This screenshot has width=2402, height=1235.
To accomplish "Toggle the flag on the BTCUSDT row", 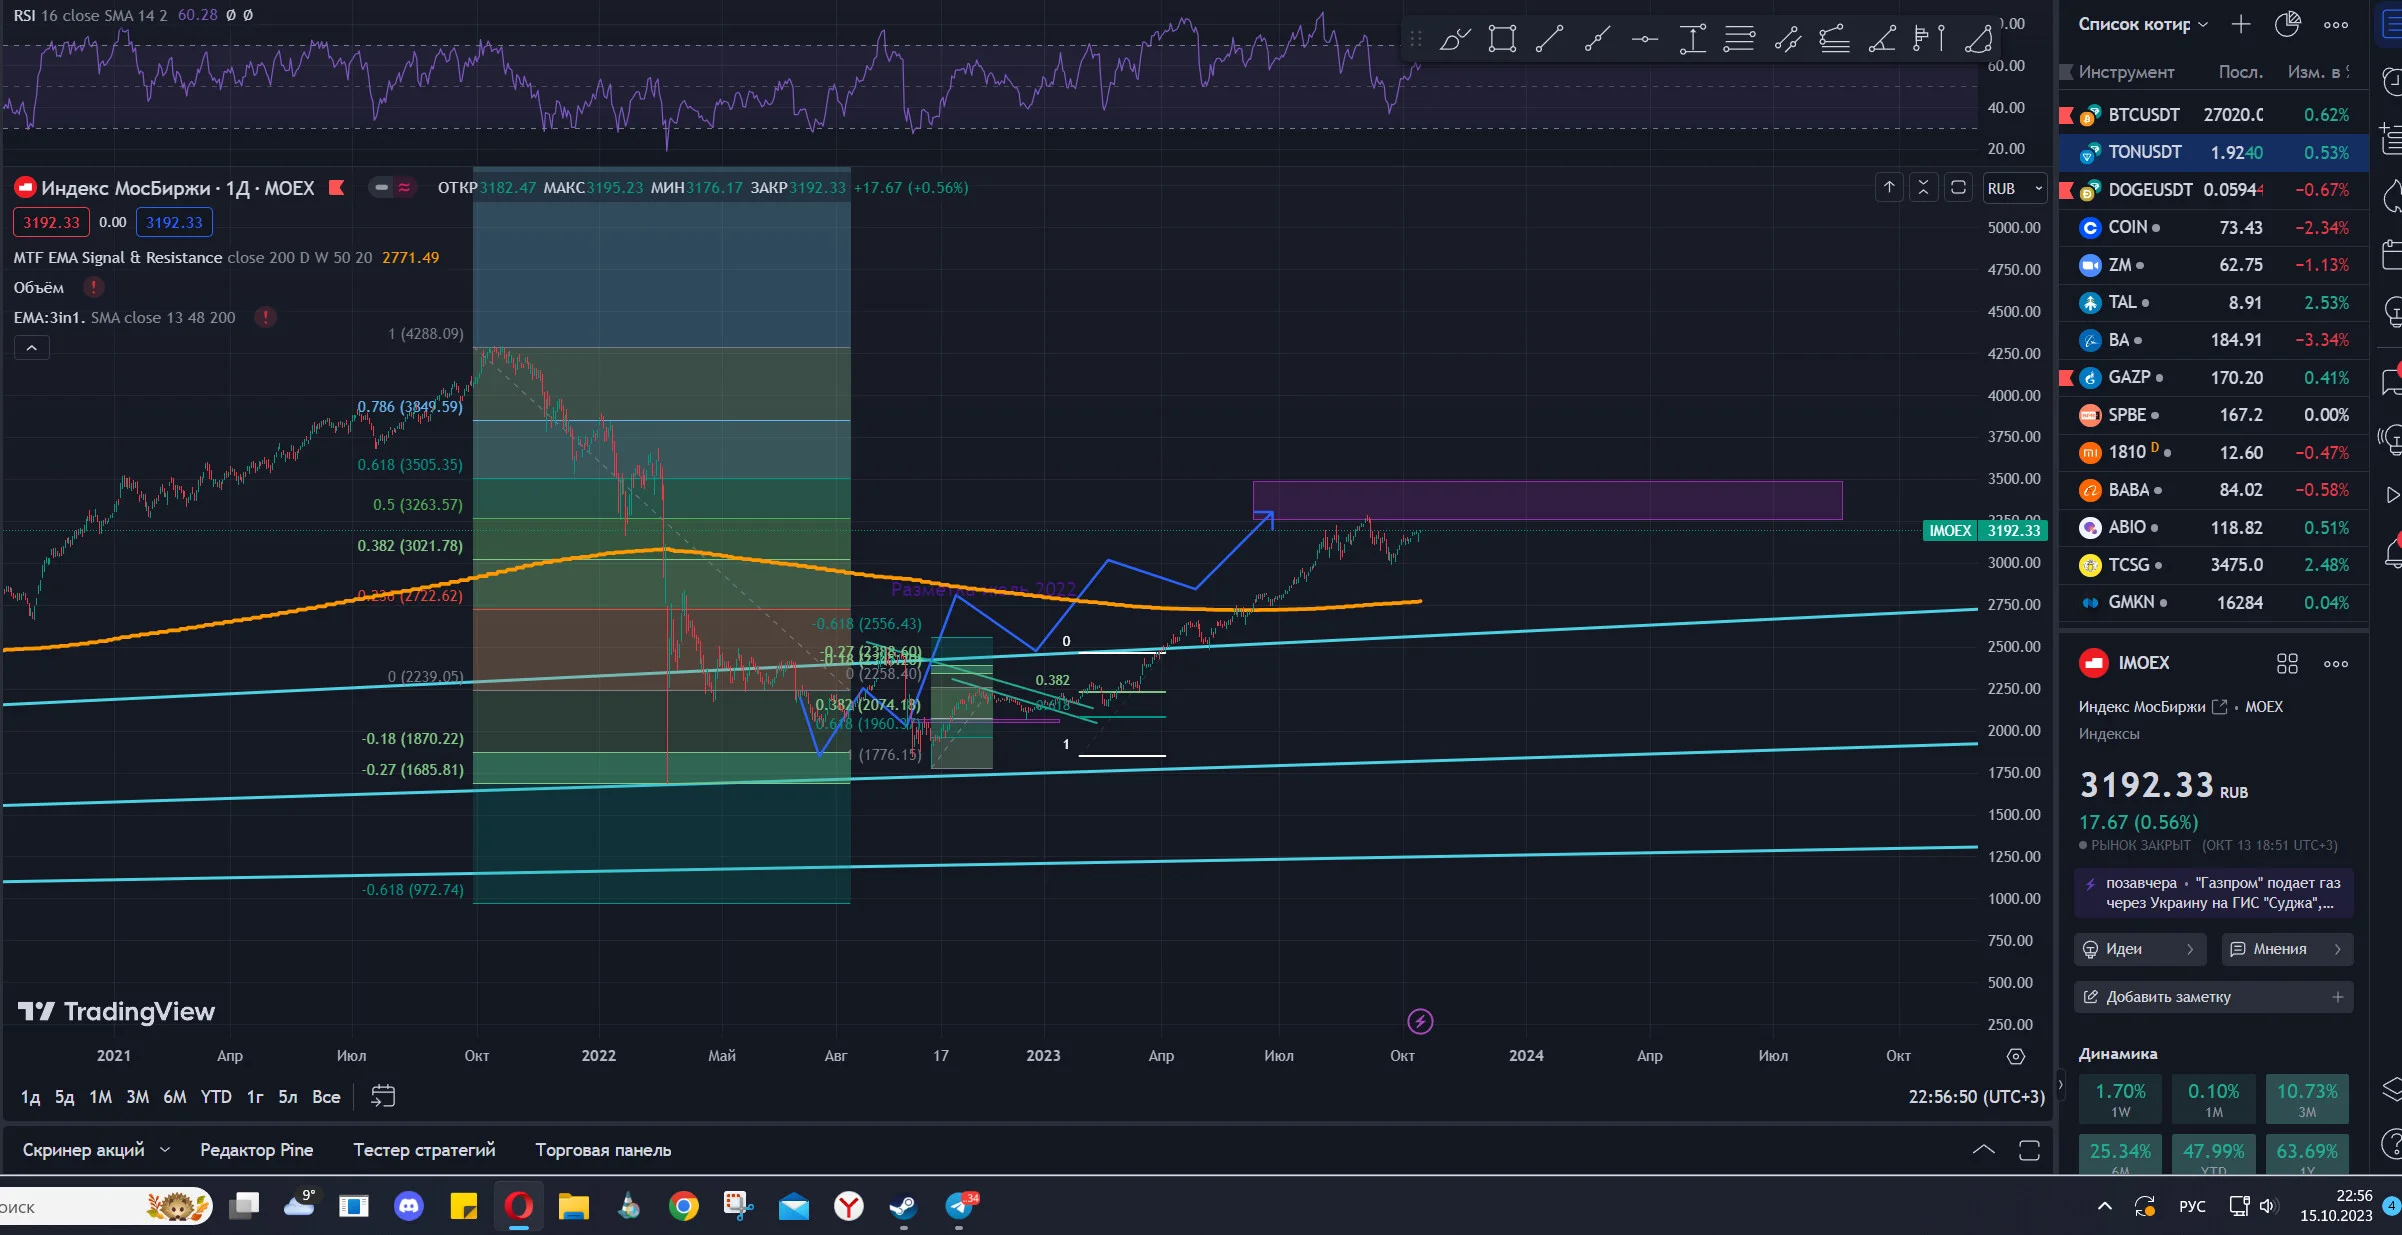I will (2066, 115).
